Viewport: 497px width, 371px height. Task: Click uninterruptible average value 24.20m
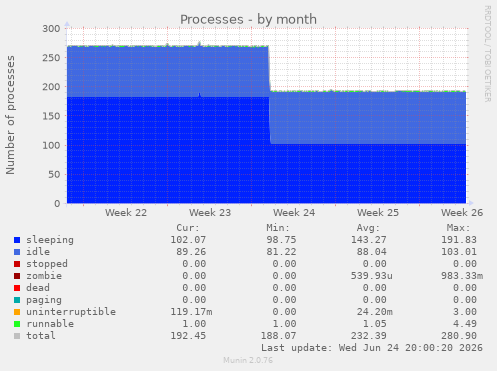374,312
